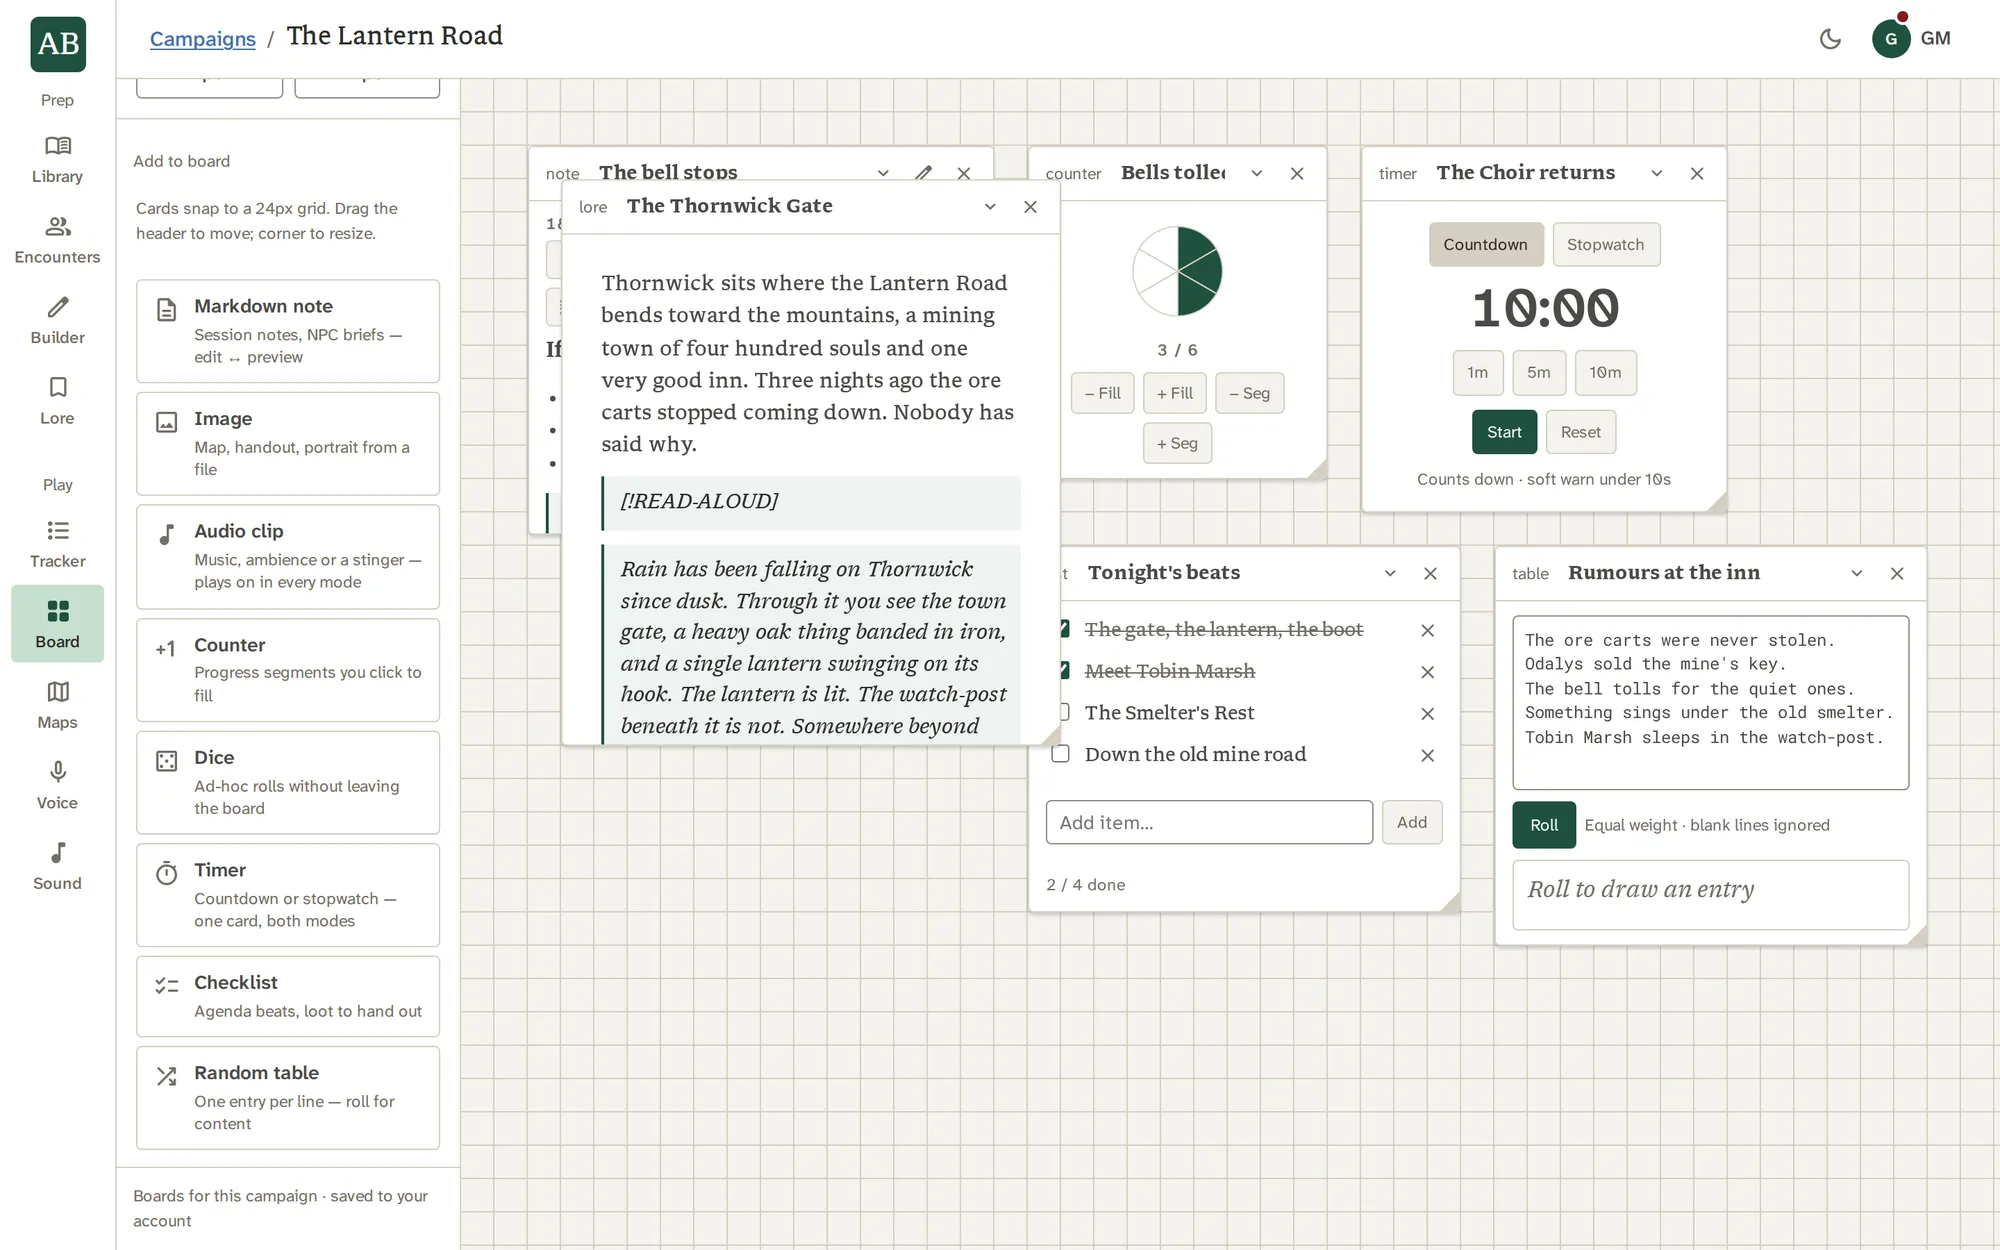Check 'The Smelter's Rest' checkbox
Screen dimensions: 2000x1250
point(1063,712)
